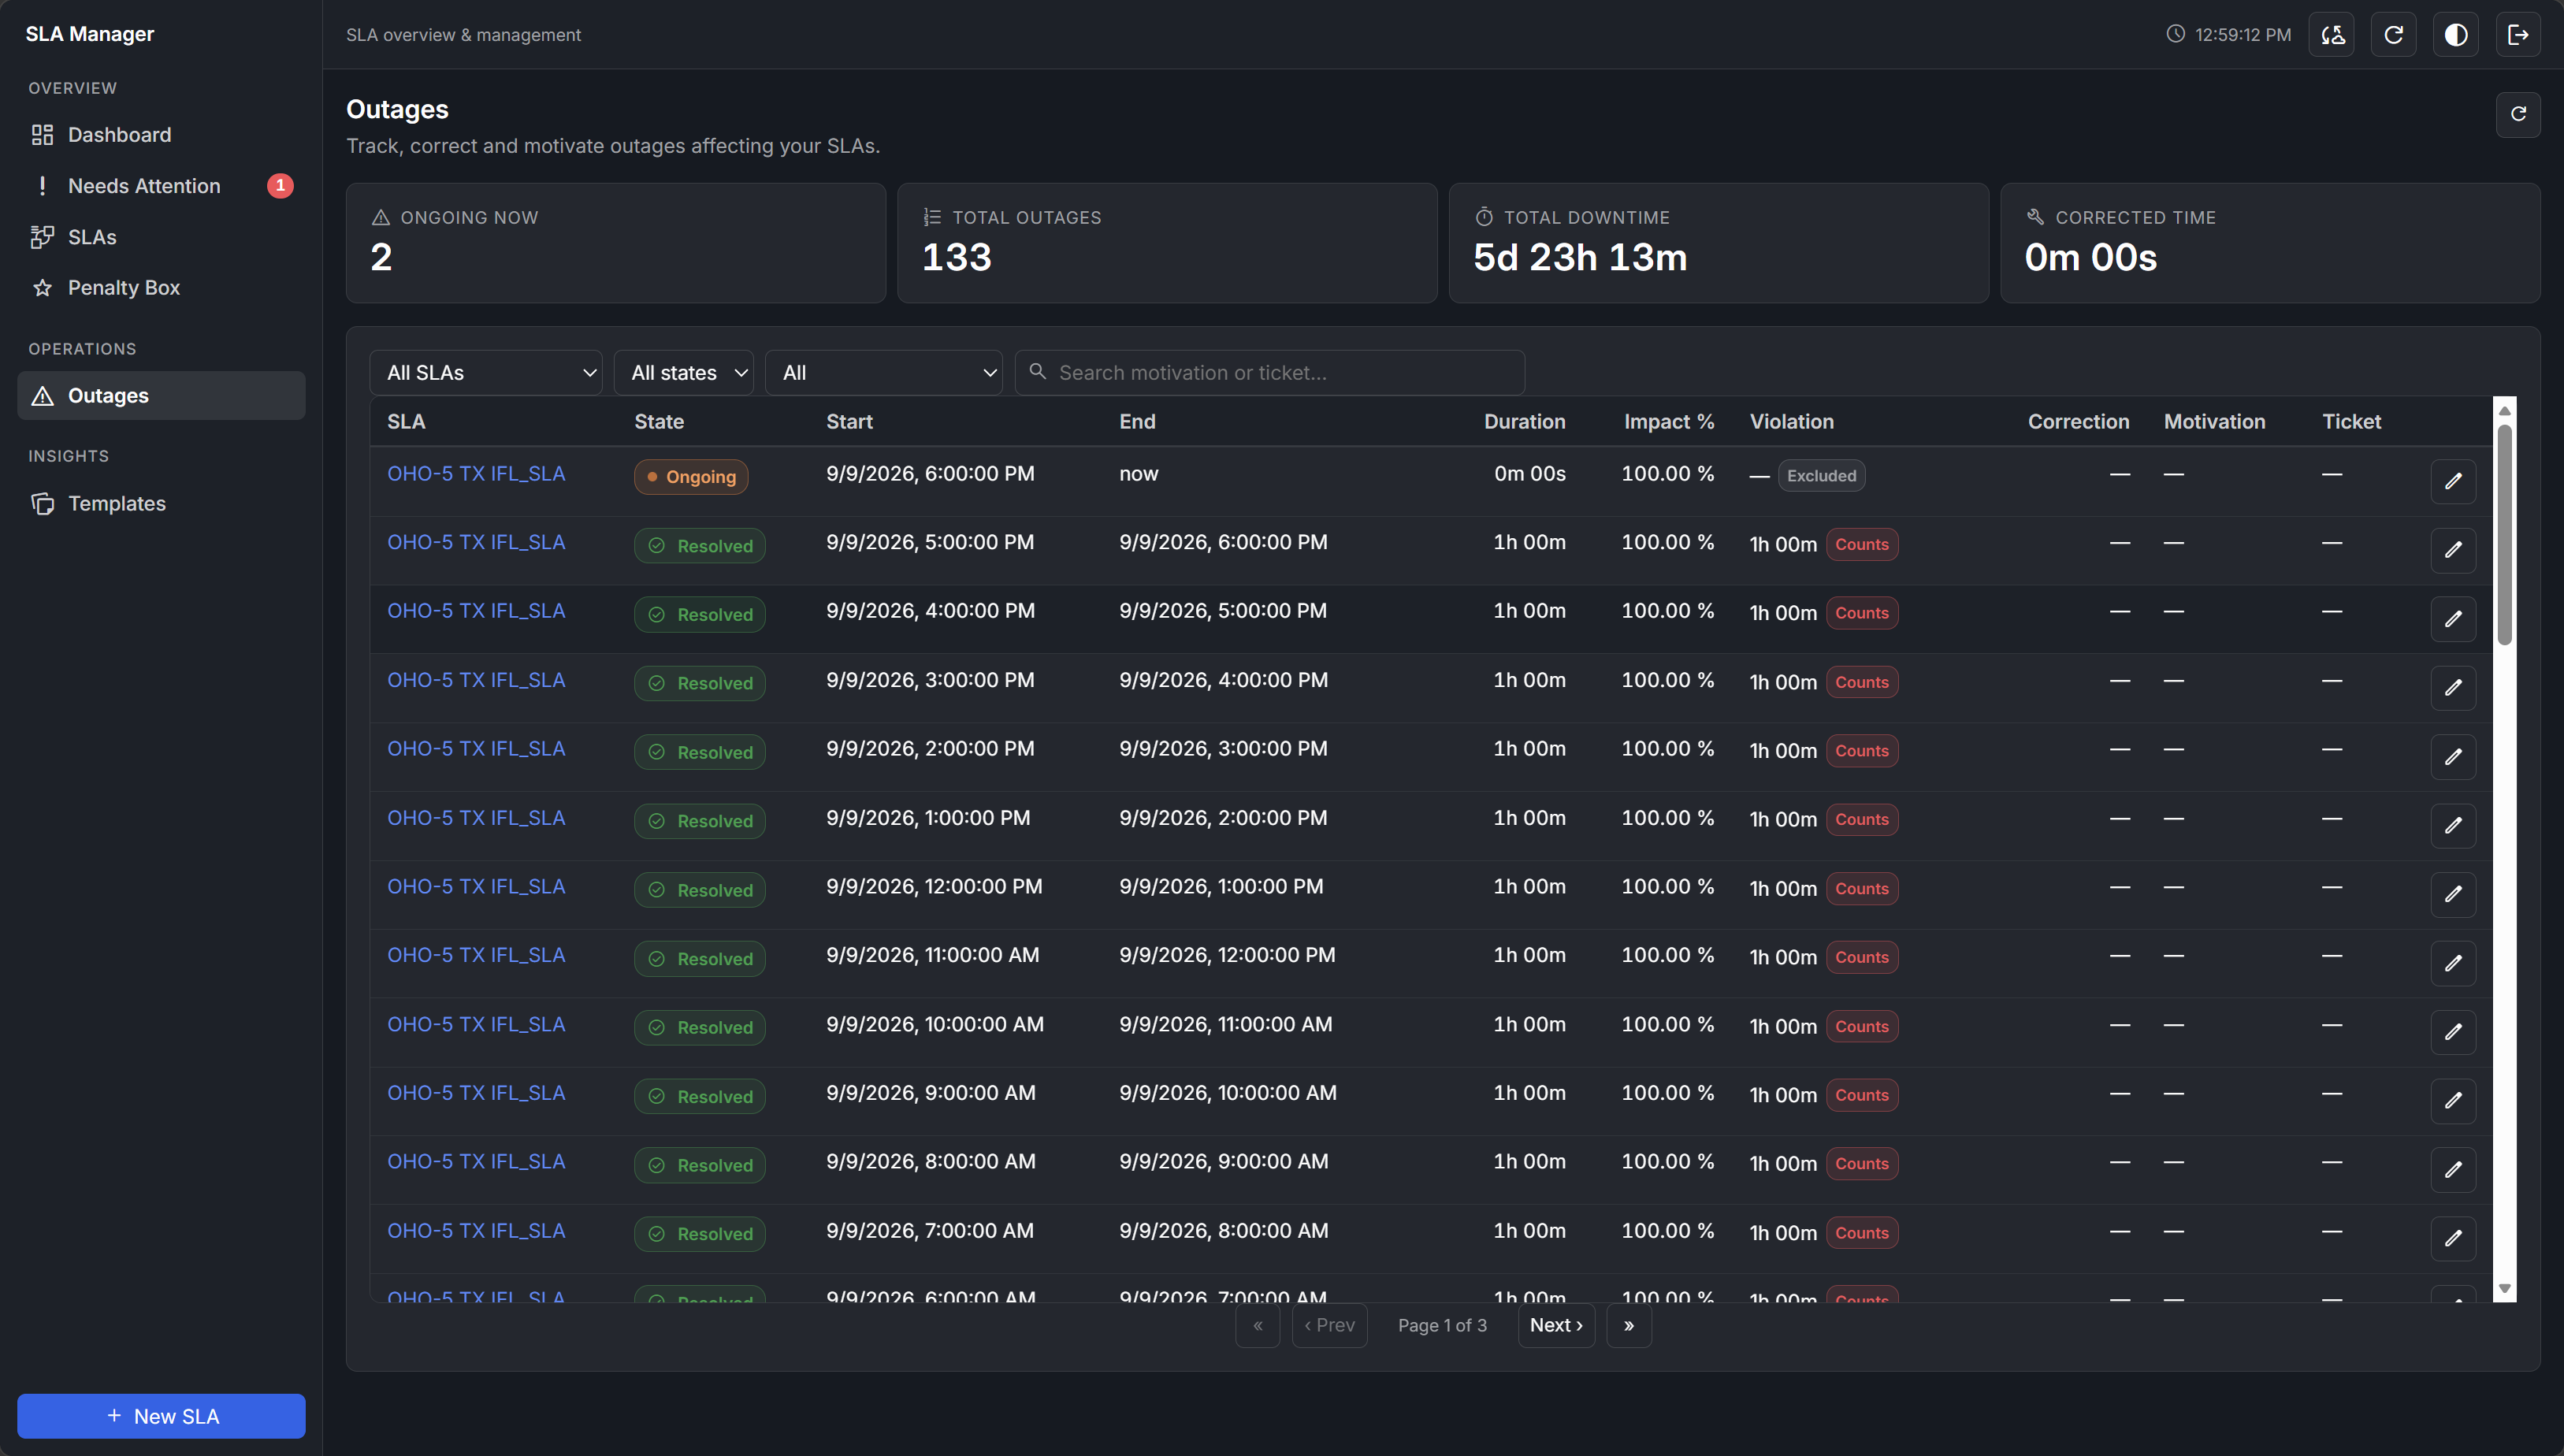2564x1456 pixels.
Task: Click the refresh icon in top header
Action: pyautogui.click(x=2393, y=35)
